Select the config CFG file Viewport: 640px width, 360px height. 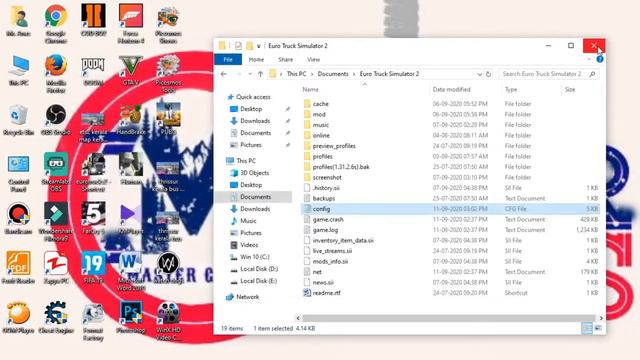click(x=451, y=209)
